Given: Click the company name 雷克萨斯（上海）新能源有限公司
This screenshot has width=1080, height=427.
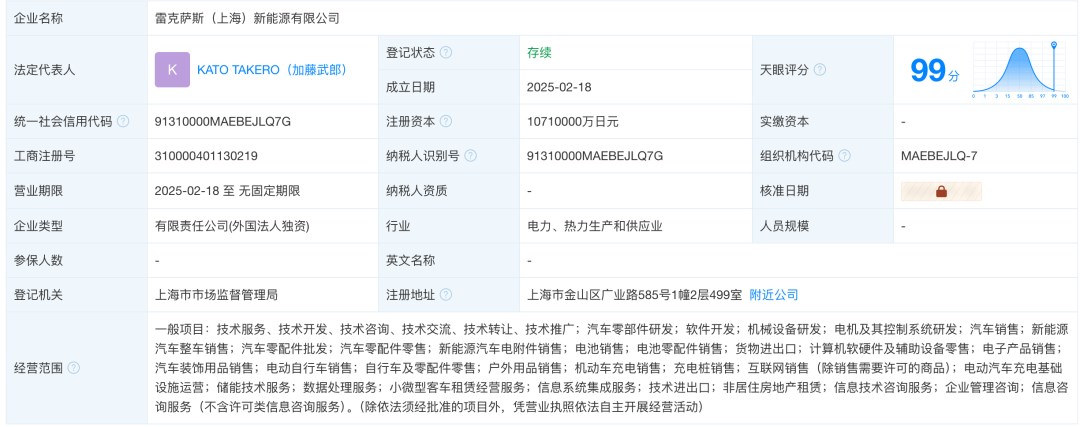Looking at the screenshot, I should [247, 19].
